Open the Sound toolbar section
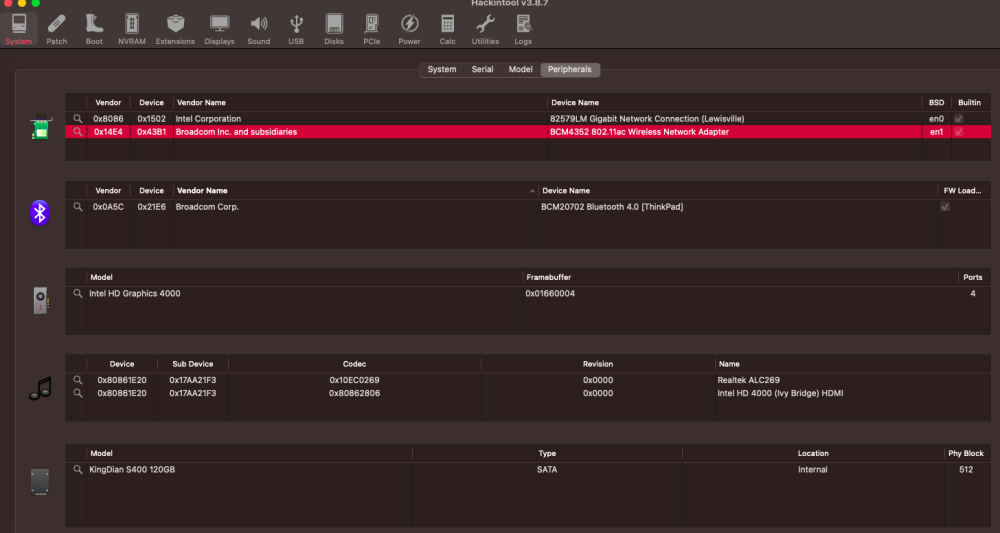 tap(259, 29)
